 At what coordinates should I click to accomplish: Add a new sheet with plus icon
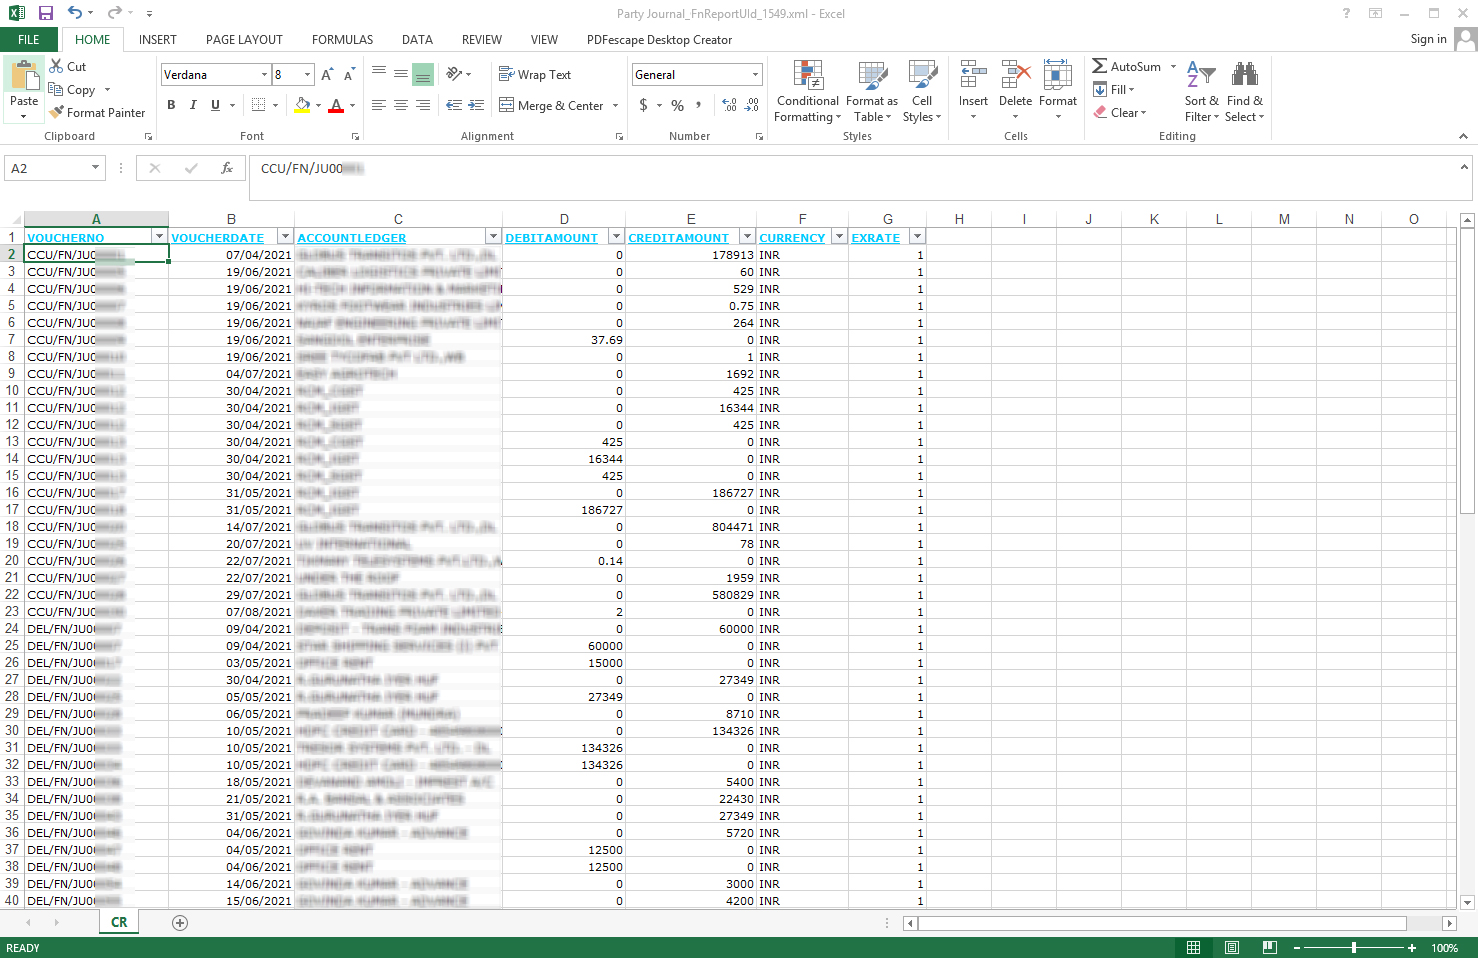[180, 923]
